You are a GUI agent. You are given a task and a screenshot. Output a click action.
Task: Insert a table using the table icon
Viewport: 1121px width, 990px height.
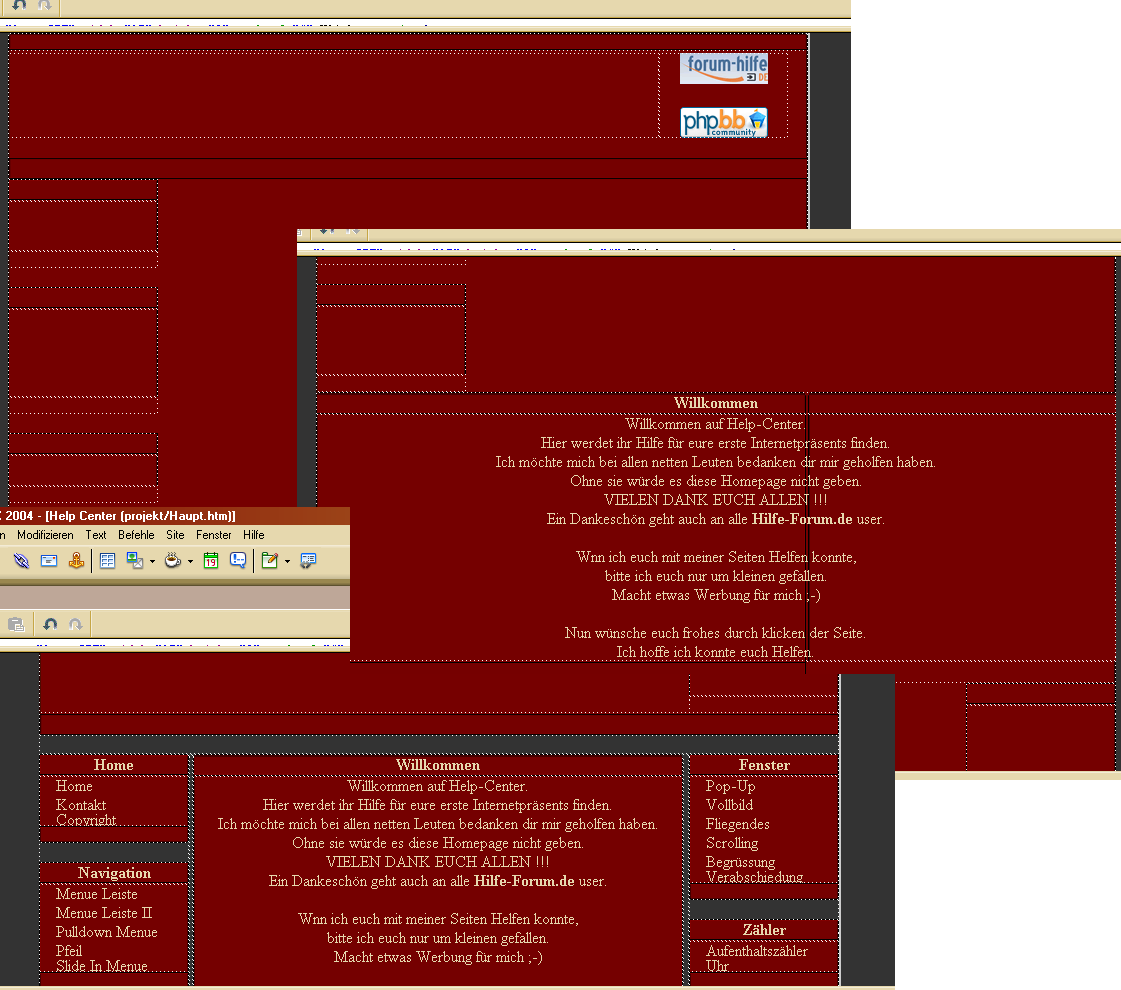click(107, 561)
